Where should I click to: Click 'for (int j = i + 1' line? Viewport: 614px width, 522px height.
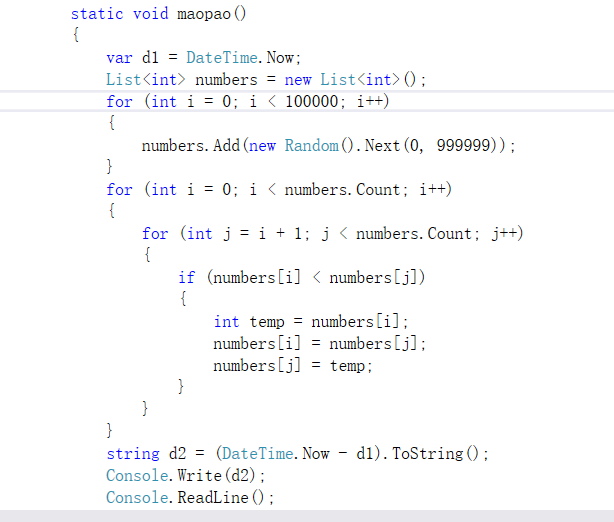332,234
